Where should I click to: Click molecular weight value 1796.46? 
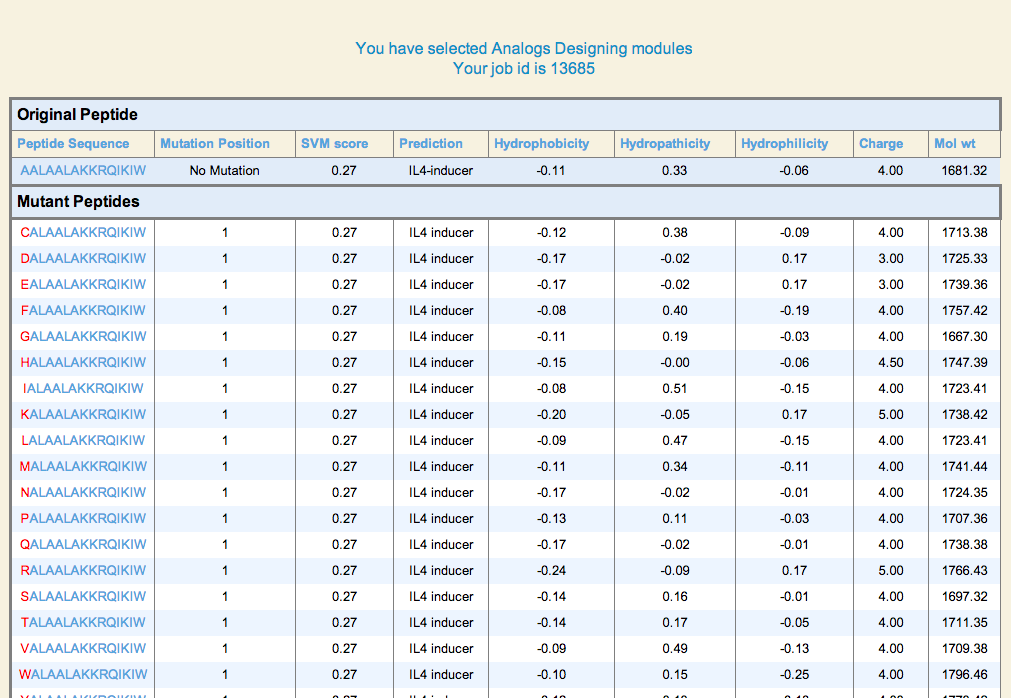964,675
